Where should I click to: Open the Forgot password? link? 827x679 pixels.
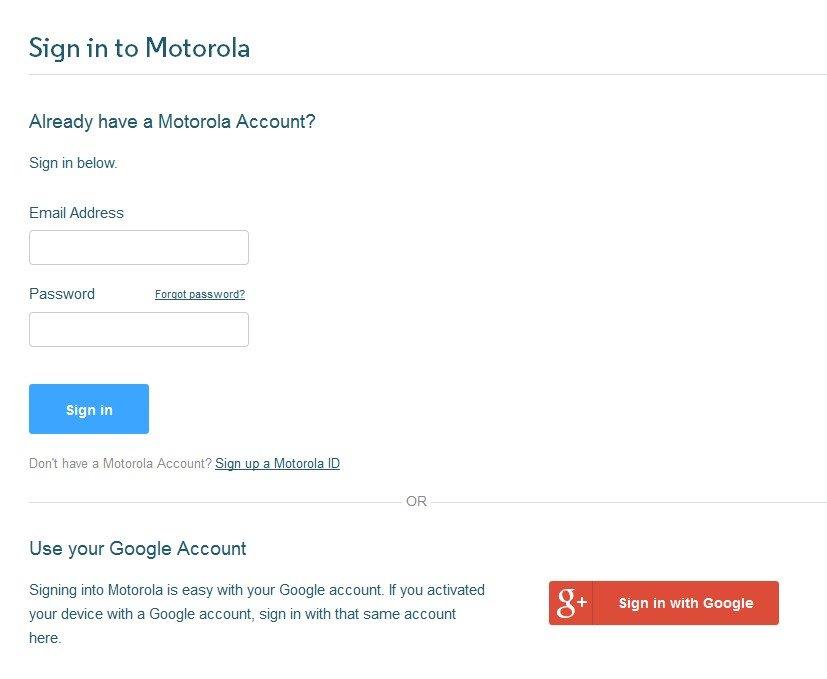tap(200, 295)
